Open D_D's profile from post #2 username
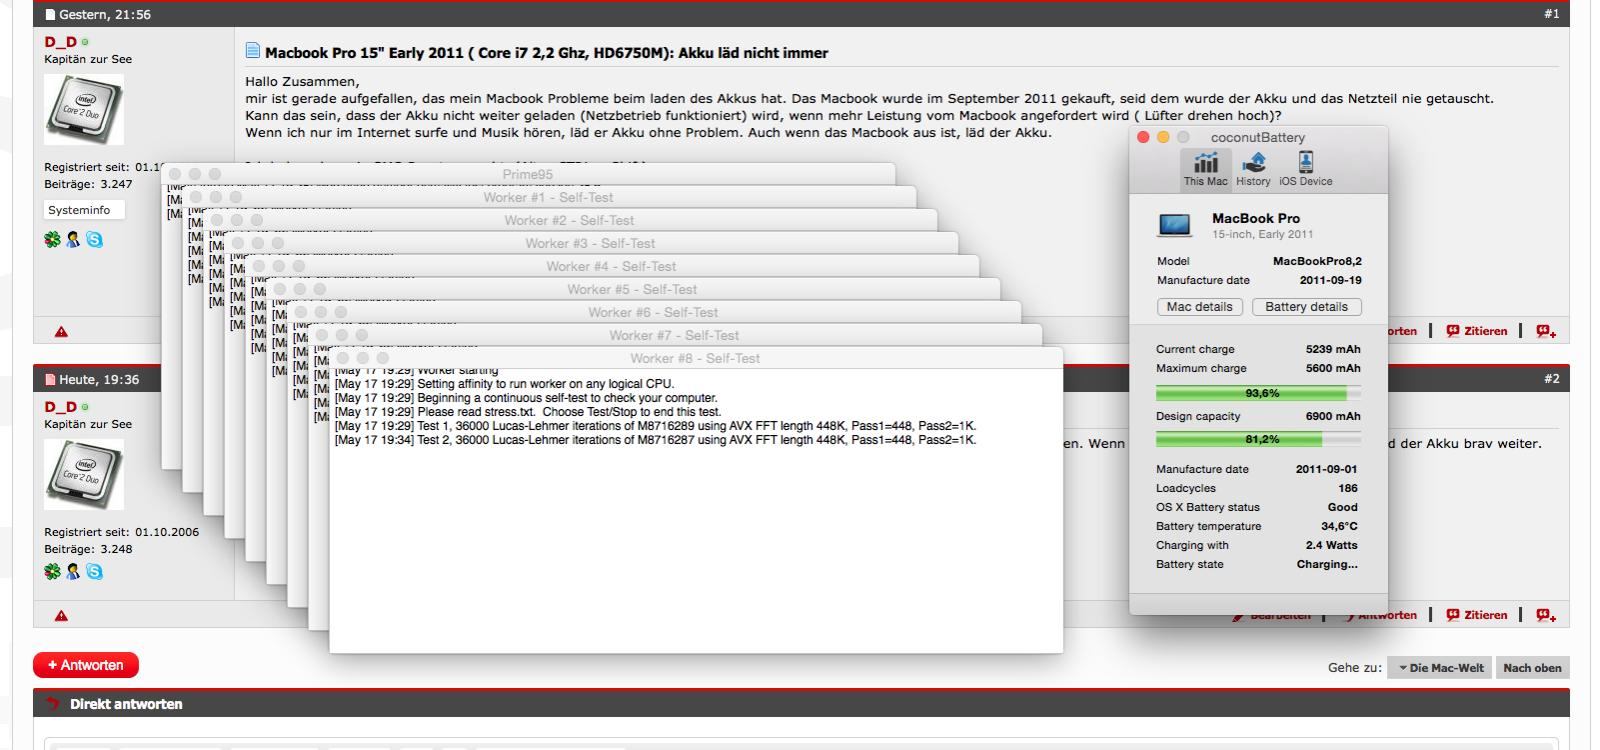The width and height of the screenshot is (1600, 750). 60,407
